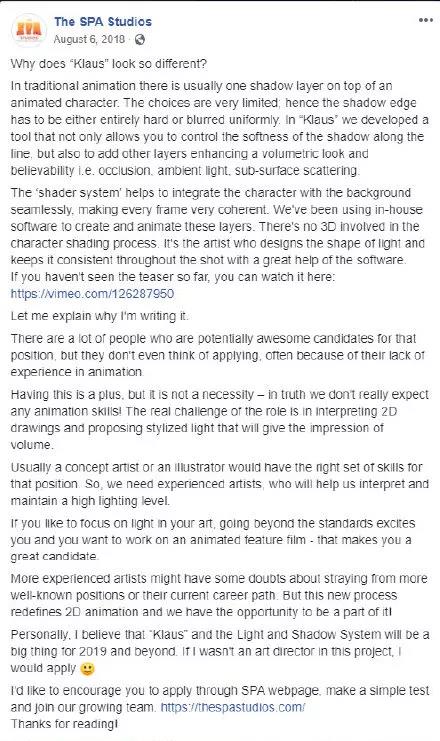Click the 'More experienced artists' paragraph

pos(219,595)
